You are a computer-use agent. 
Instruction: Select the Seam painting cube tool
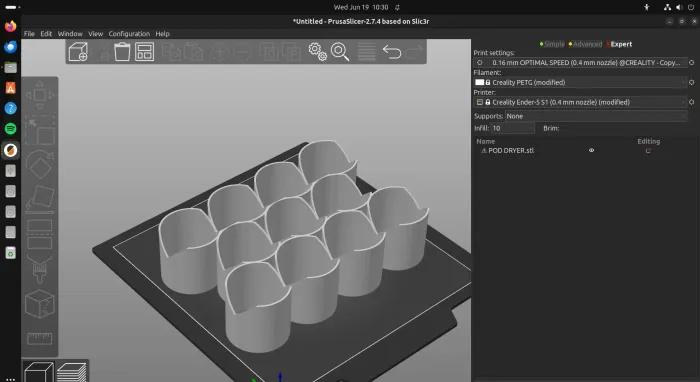point(40,304)
